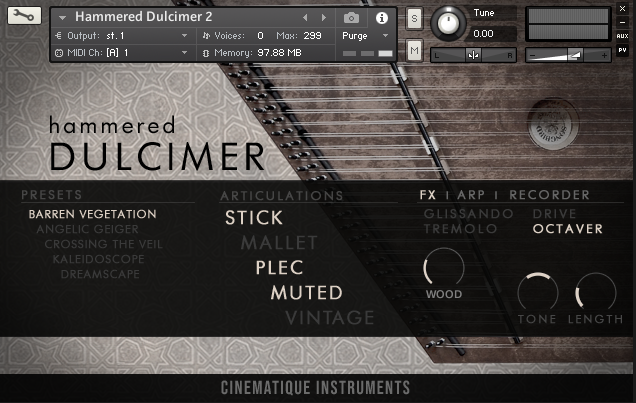Click the MIDI channel icon
636x403 pixels.
[59, 53]
